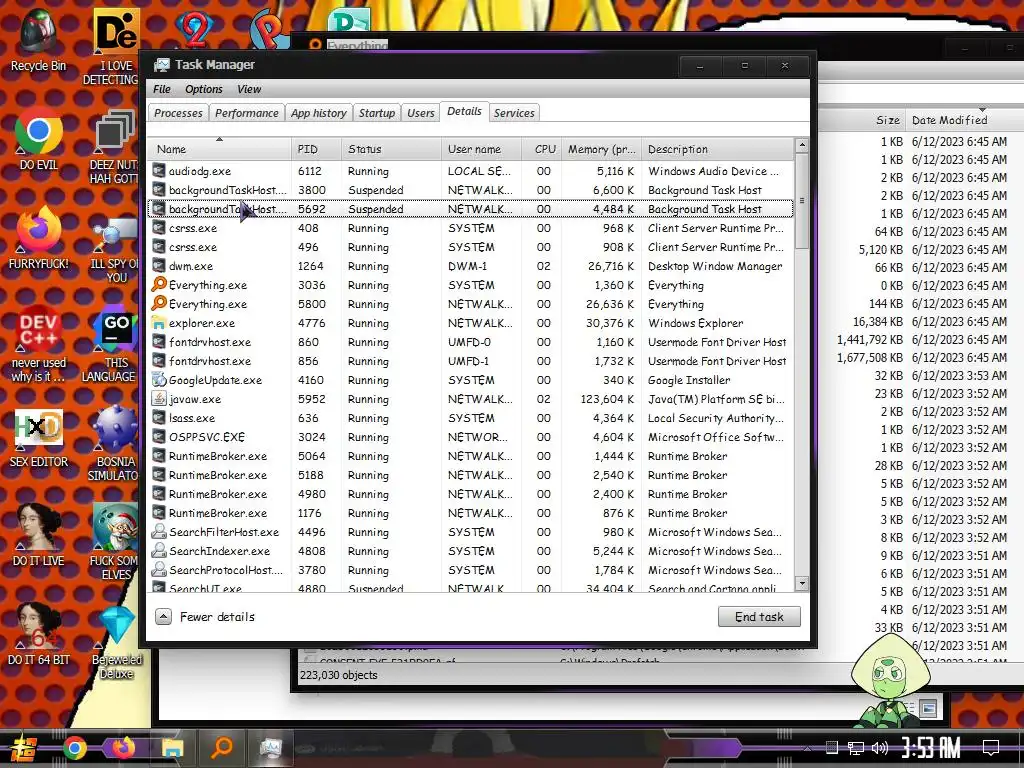Click the End task button
This screenshot has width=1024, height=768.
click(759, 616)
